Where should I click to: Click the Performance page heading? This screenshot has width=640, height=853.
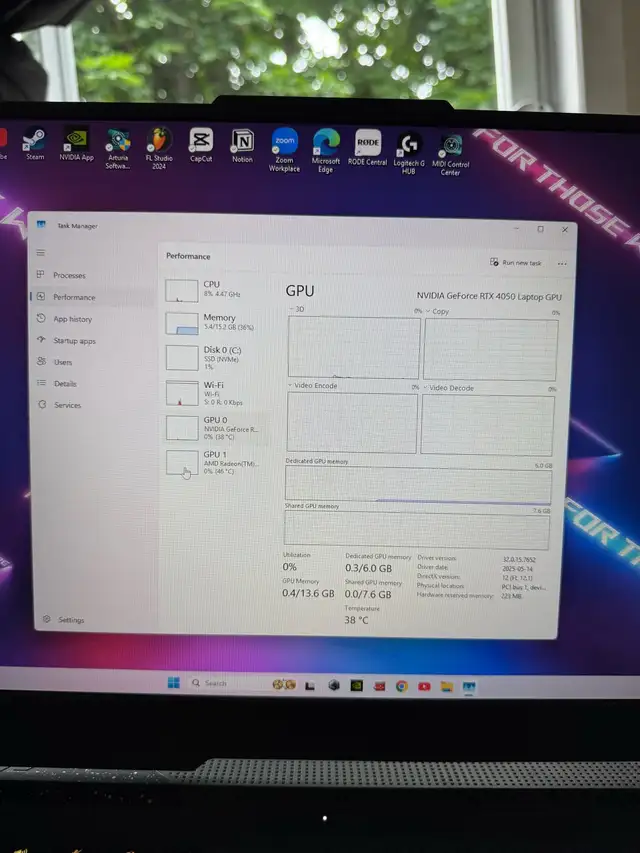pos(188,256)
